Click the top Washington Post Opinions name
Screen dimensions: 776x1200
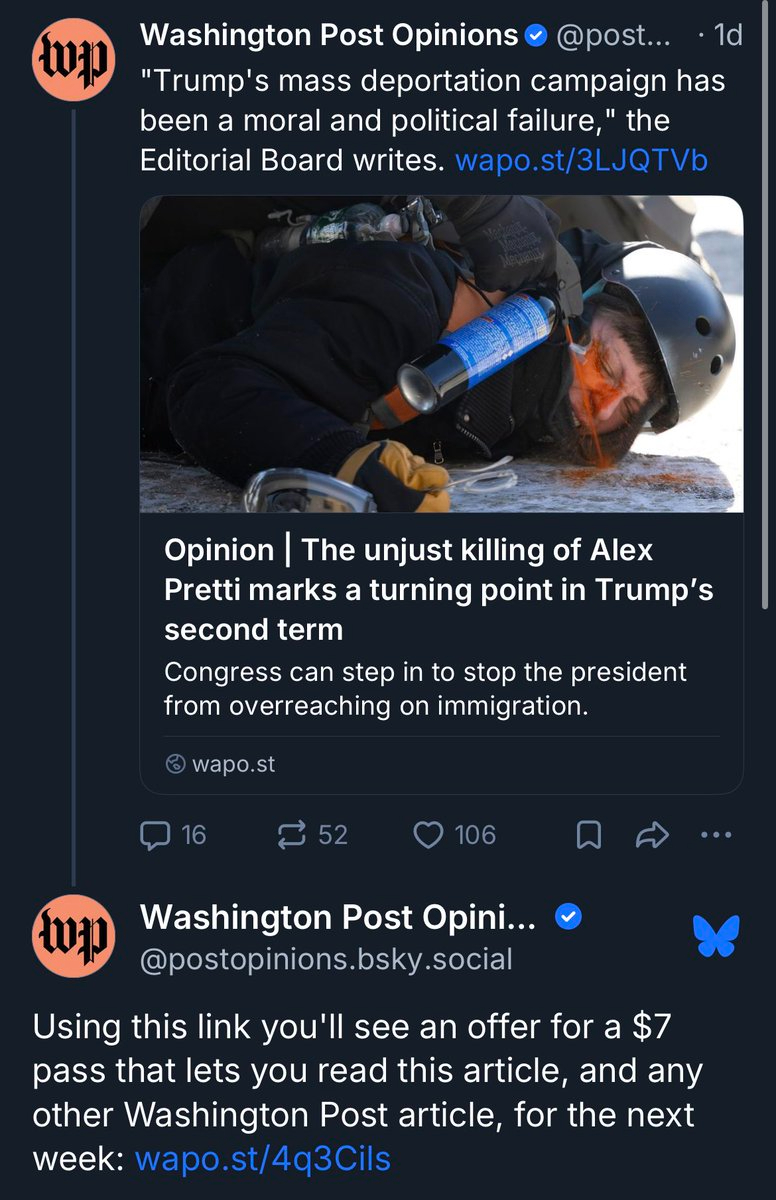coord(329,36)
